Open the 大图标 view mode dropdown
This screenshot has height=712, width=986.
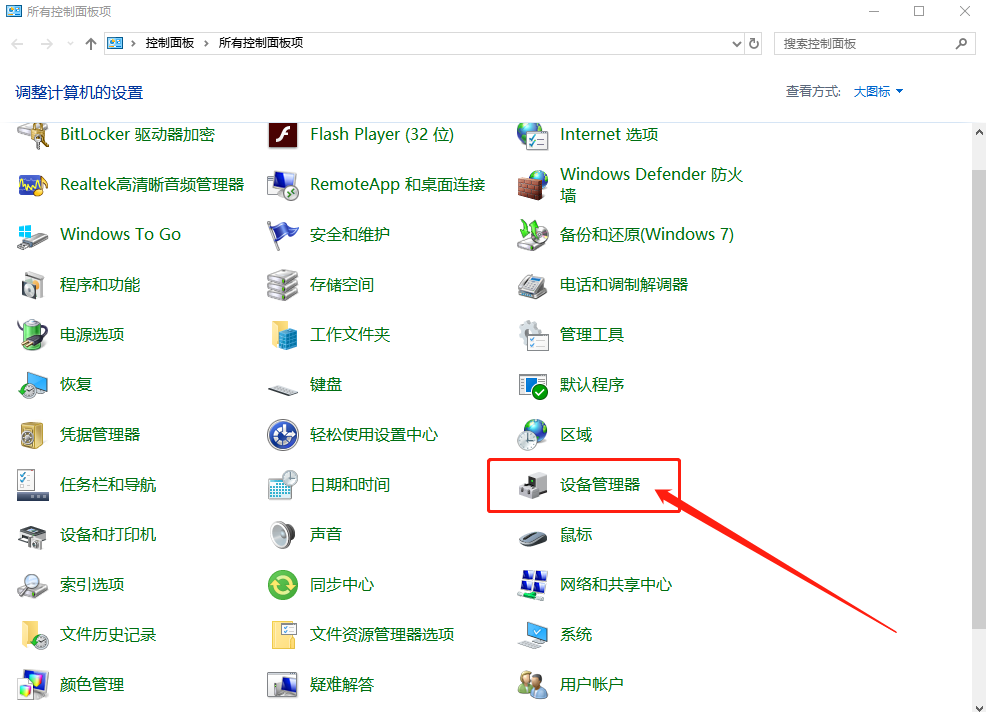878,92
